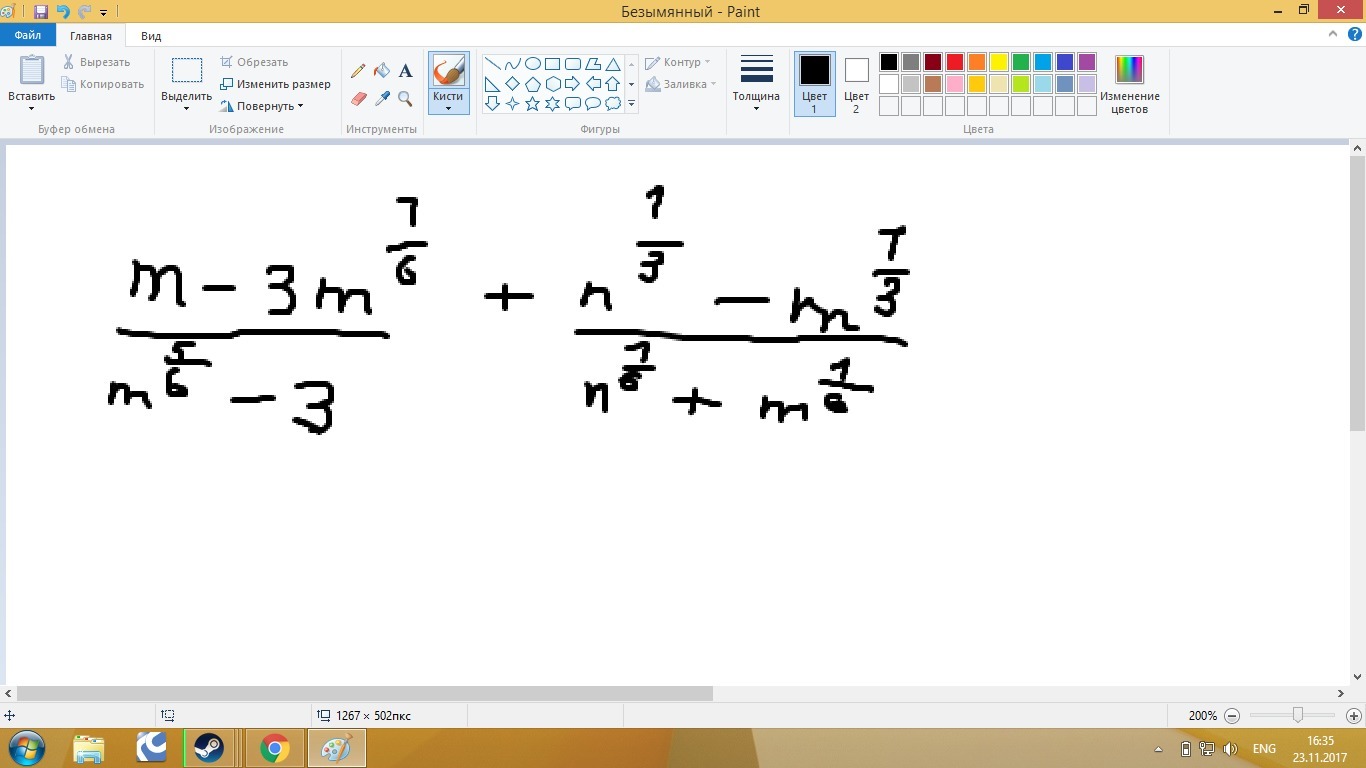Click the Вырезать cut button
Screen dimensions: 1366x768
point(96,62)
